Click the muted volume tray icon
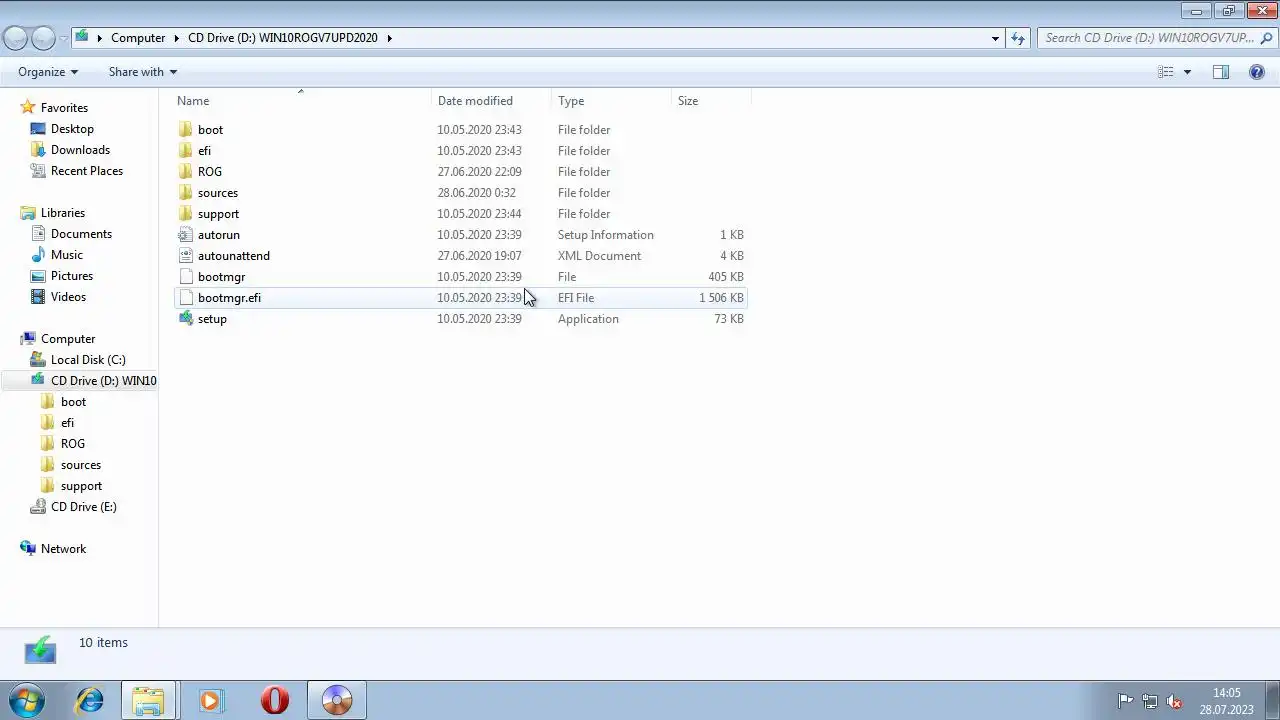Screen dimensions: 1280x720 1174,701
